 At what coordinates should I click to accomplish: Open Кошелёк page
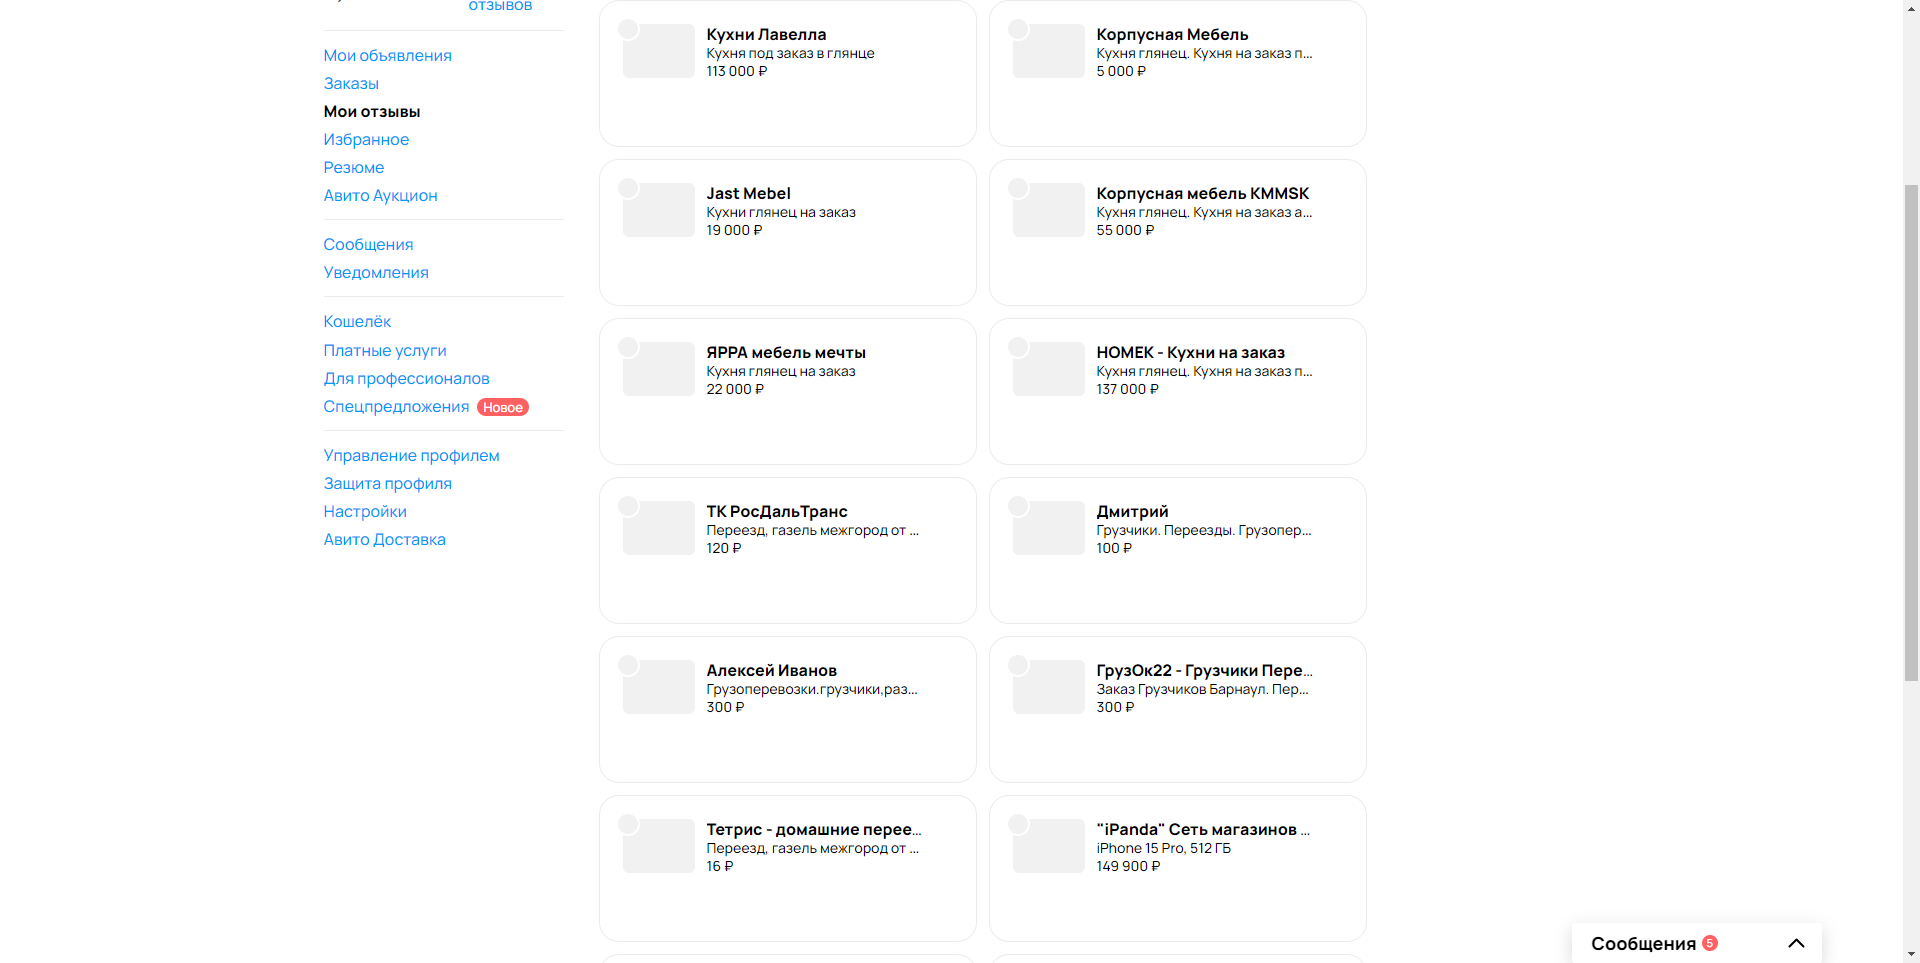click(x=357, y=322)
